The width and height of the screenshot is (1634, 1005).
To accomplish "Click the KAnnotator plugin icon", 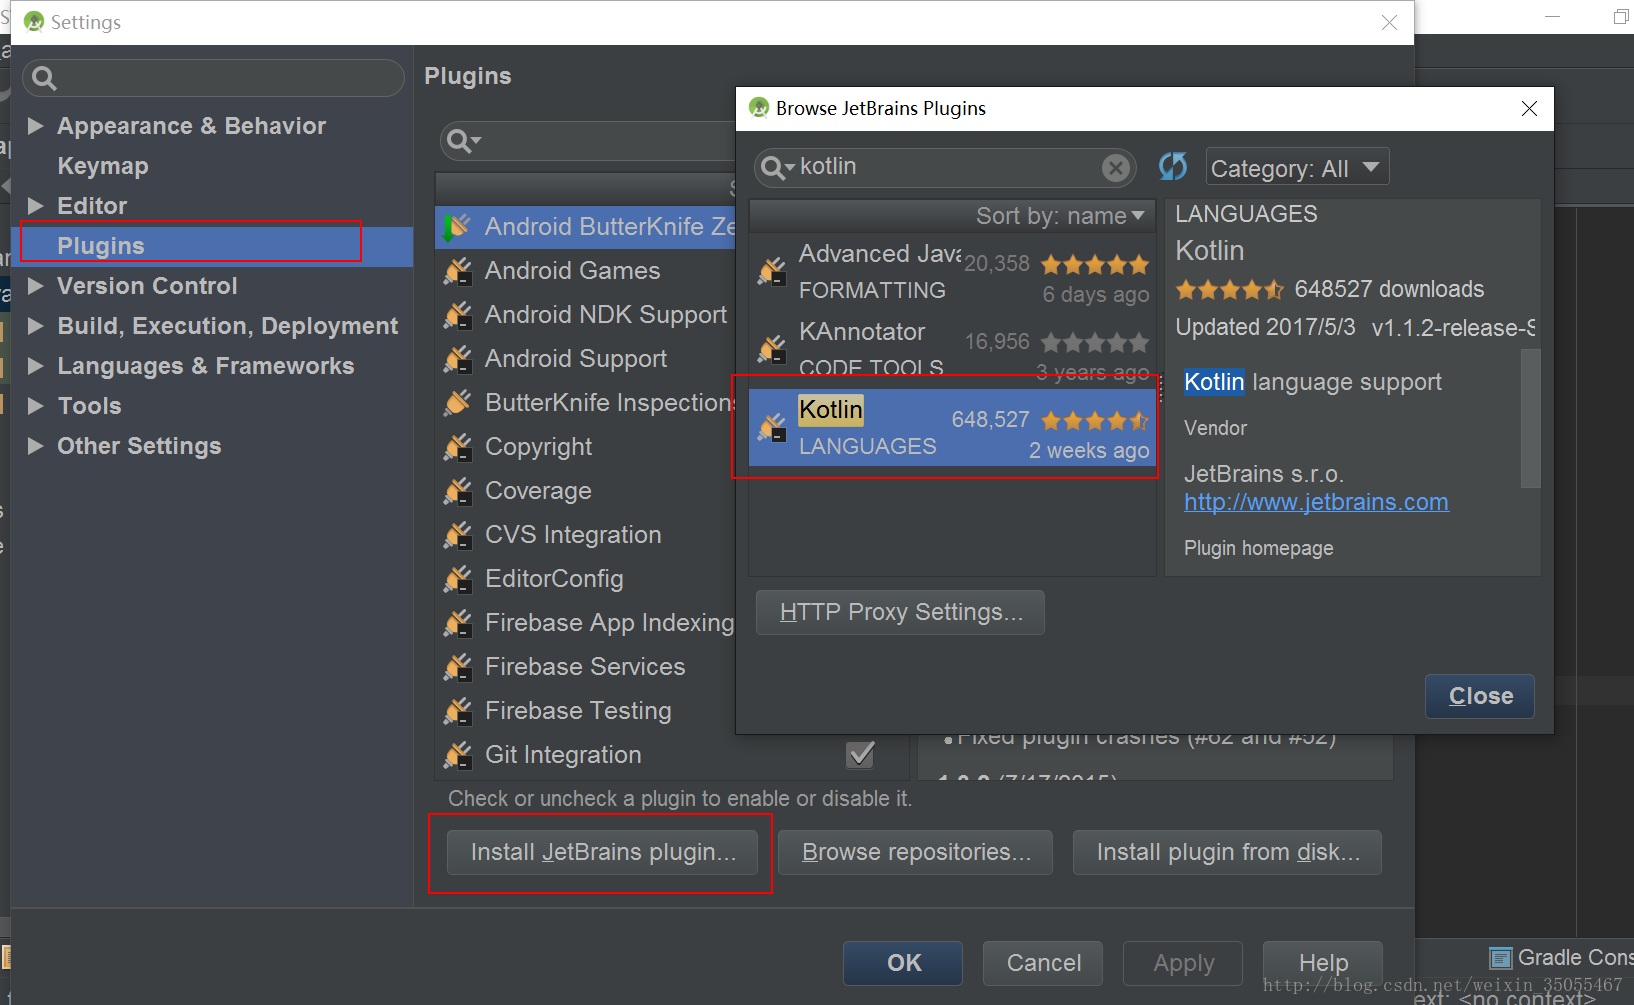I will (771, 349).
